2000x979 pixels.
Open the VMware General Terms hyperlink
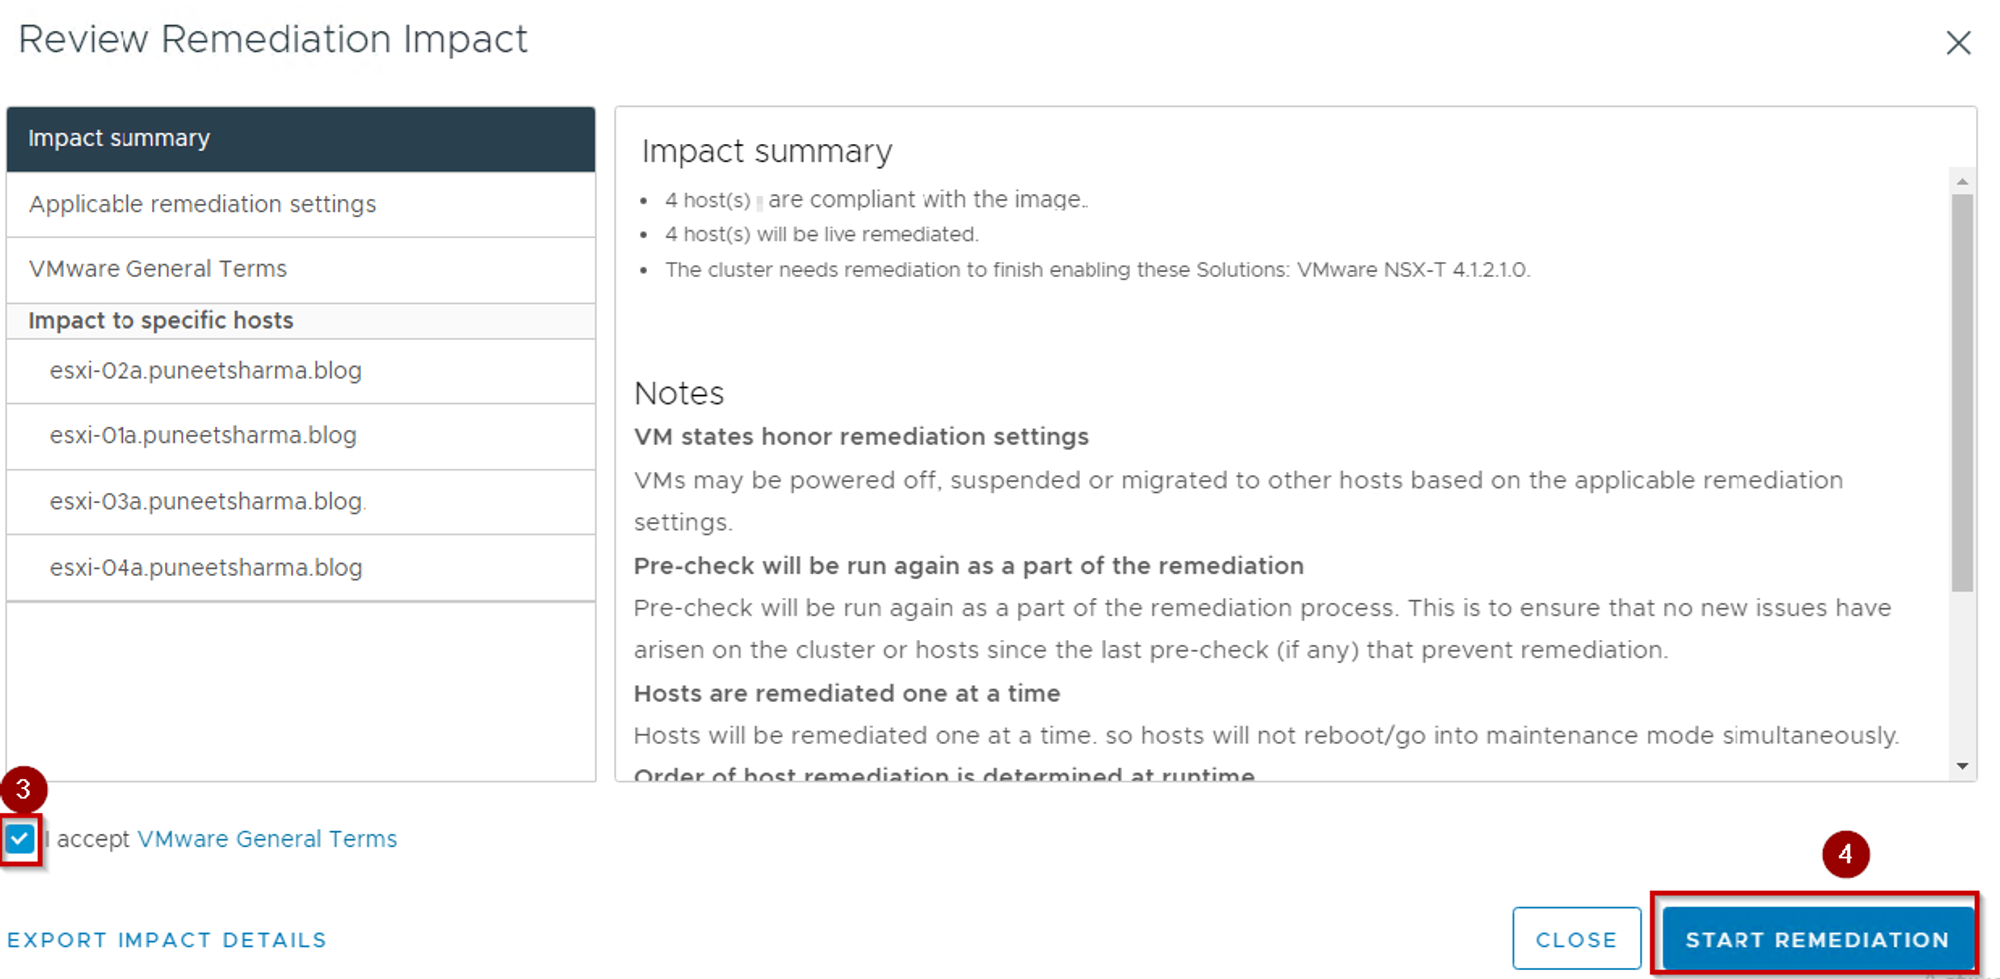(267, 839)
